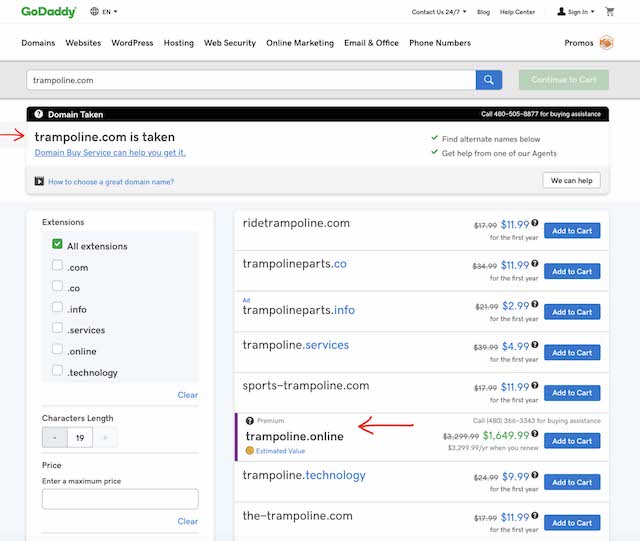
Task: Click the blue search magnifier button
Action: (x=489, y=80)
